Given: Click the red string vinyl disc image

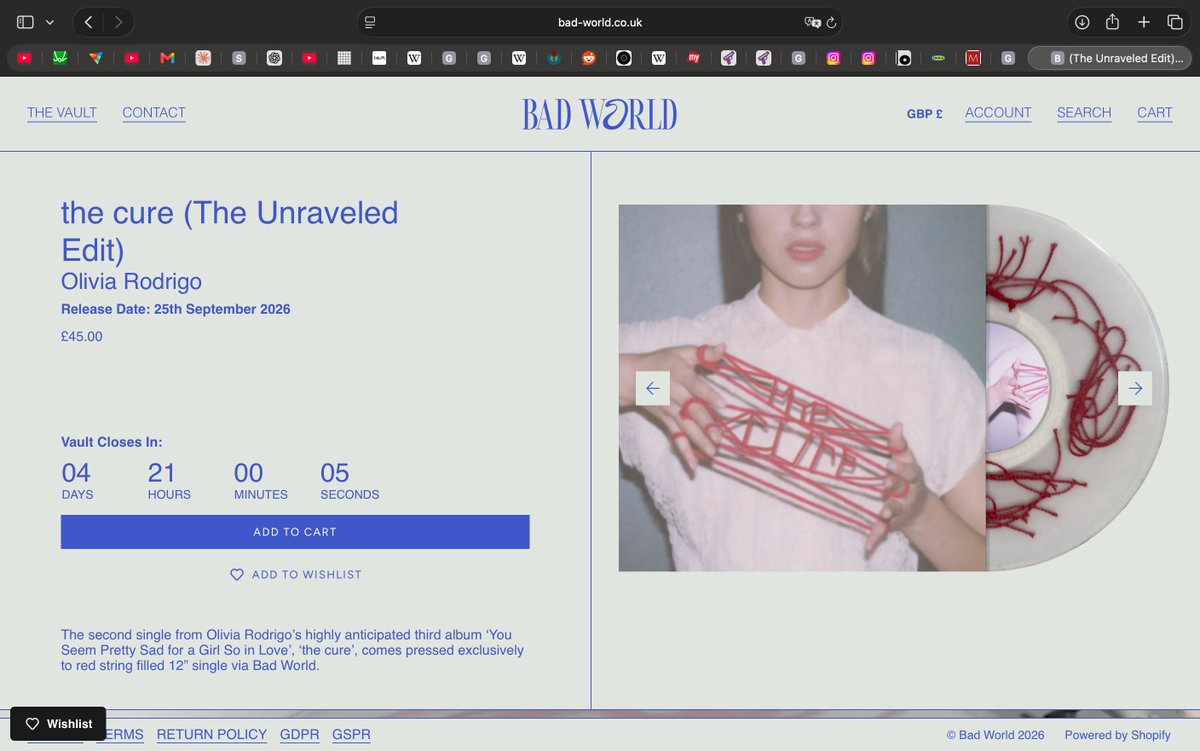Looking at the screenshot, I should coord(1078,388).
